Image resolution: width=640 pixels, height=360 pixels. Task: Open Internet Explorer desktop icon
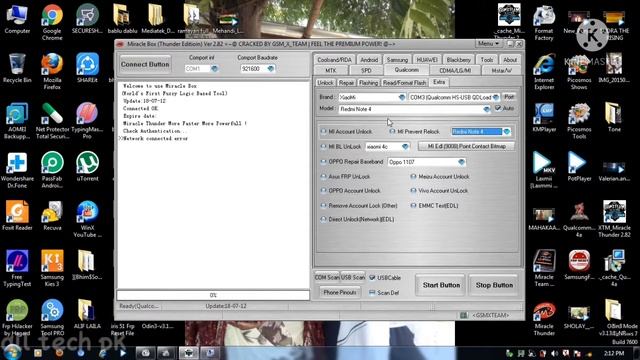544,71
